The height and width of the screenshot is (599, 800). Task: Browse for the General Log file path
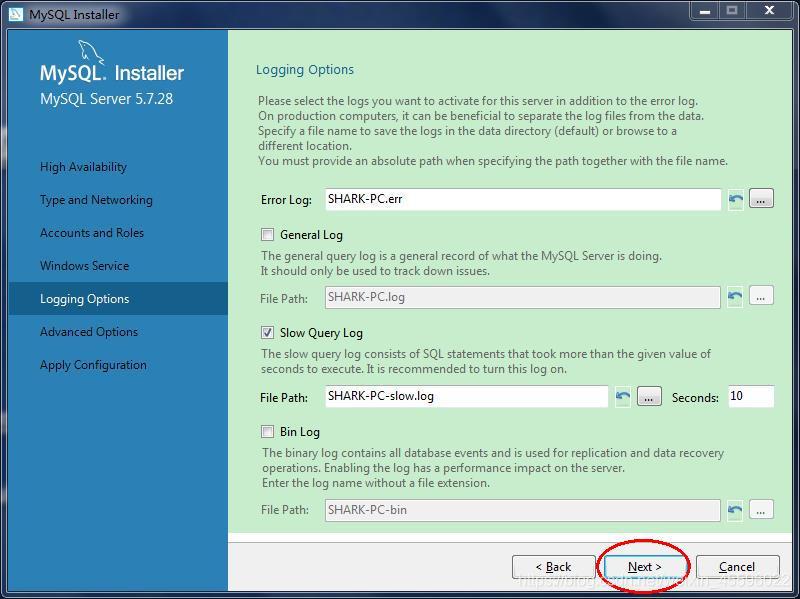(x=761, y=296)
